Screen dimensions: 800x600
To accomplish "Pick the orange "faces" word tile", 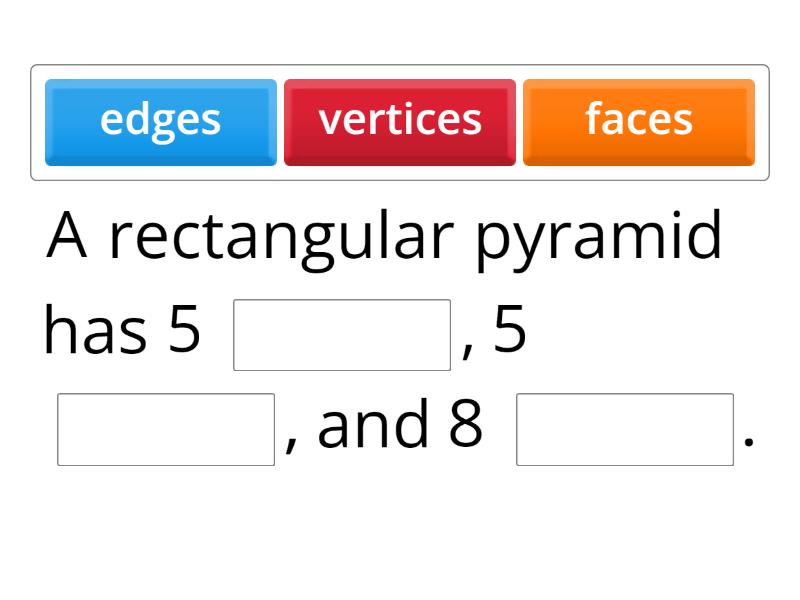I will [639, 121].
